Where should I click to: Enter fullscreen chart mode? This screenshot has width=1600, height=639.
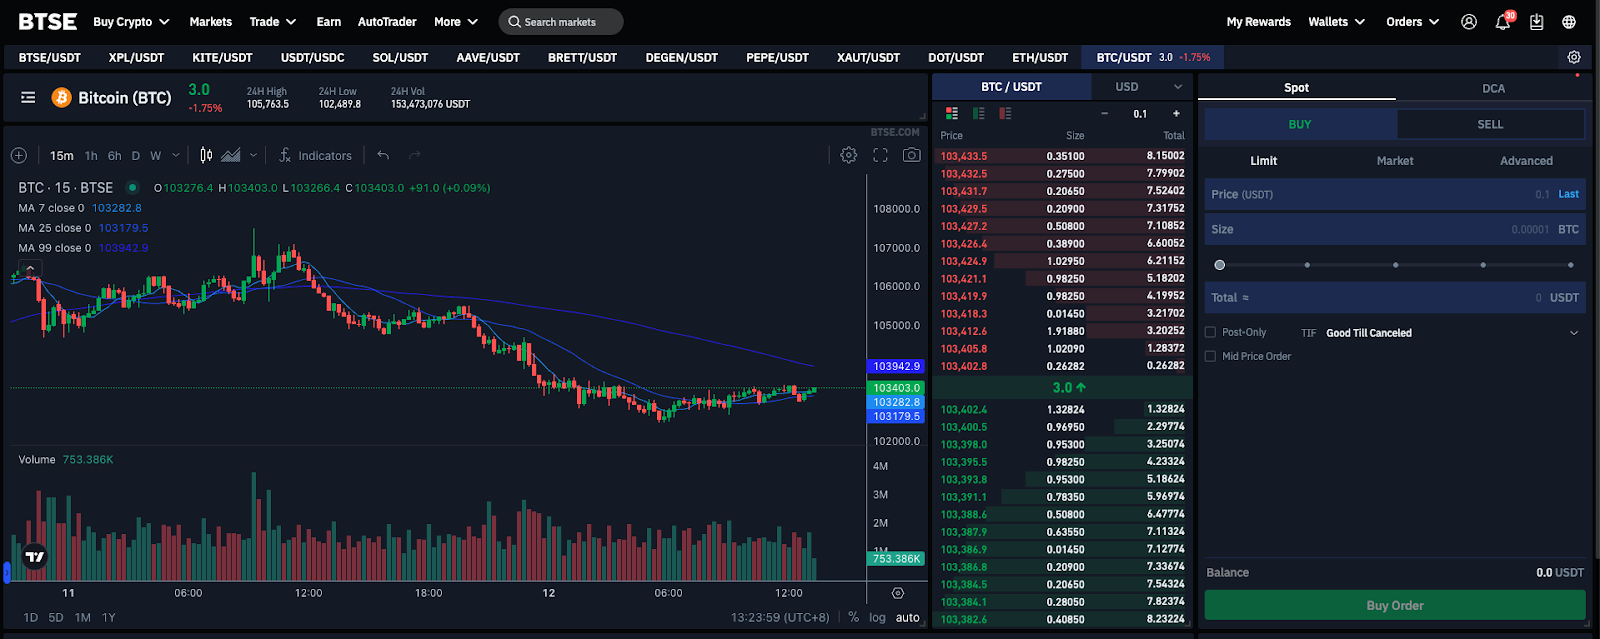coord(880,155)
